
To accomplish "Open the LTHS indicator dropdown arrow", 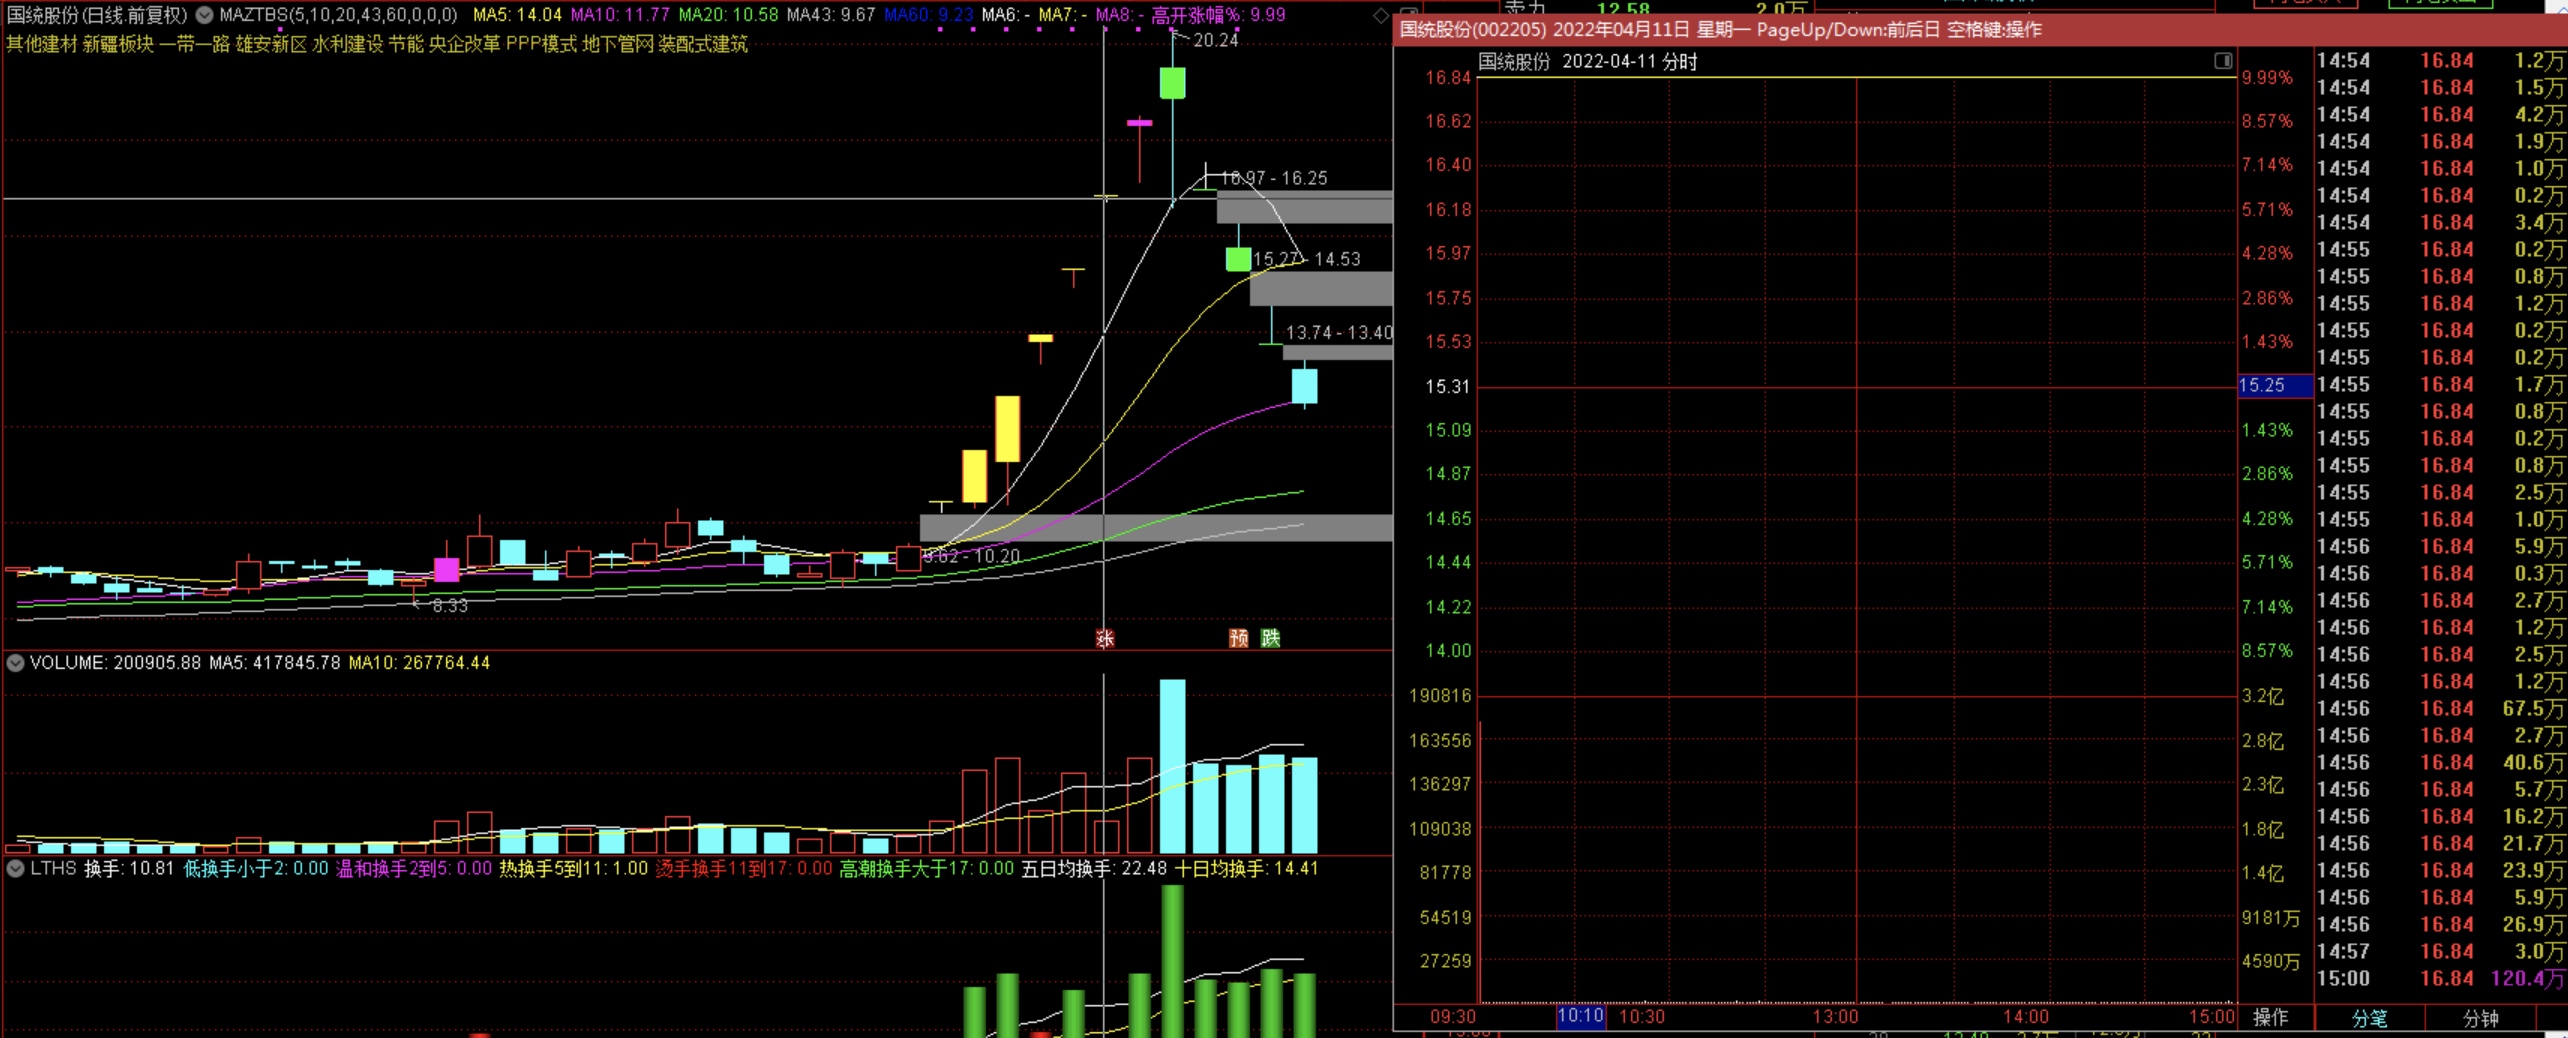I will tap(16, 868).
